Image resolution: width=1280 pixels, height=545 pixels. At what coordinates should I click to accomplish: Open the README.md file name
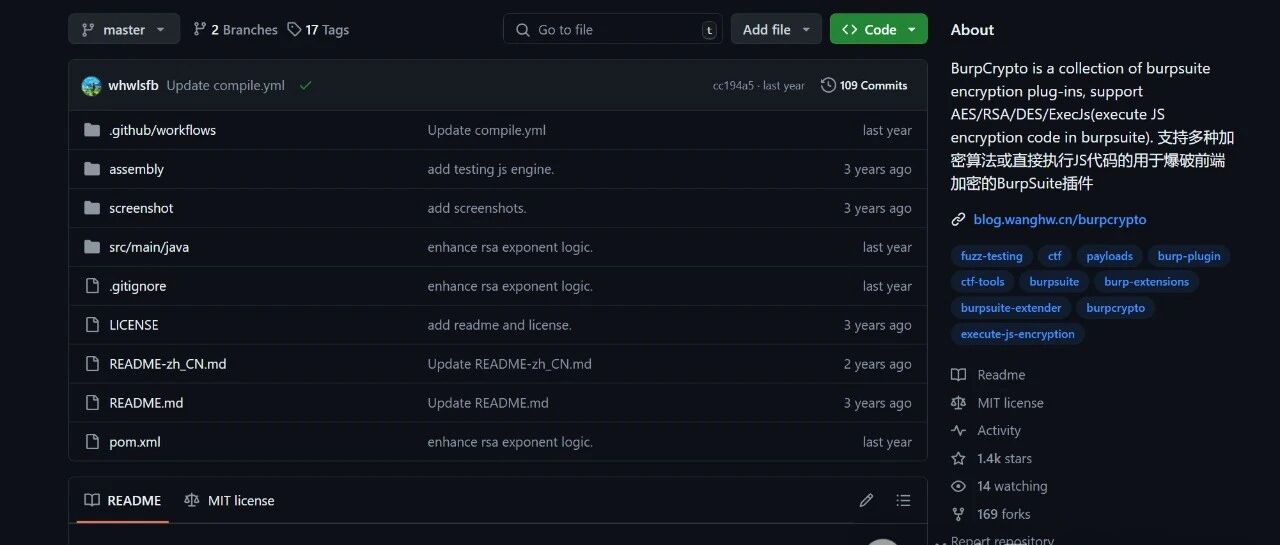[x=146, y=403]
